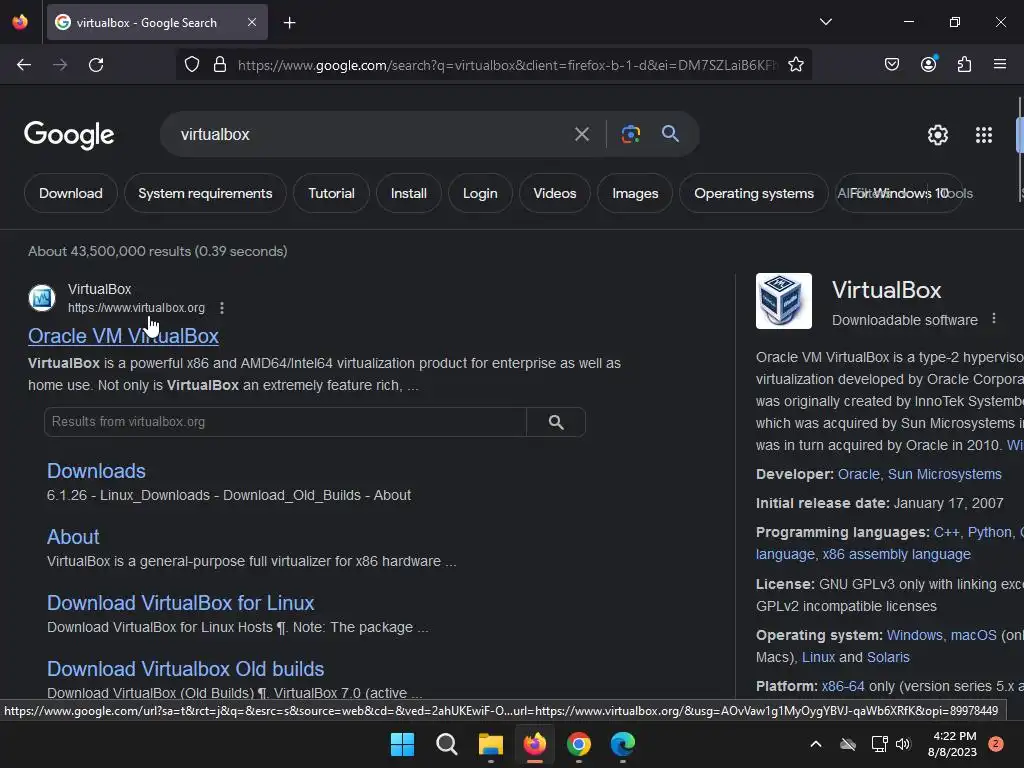1024x768 pixels.
Task: Clear the Google search box
Action: coord(582,135)
